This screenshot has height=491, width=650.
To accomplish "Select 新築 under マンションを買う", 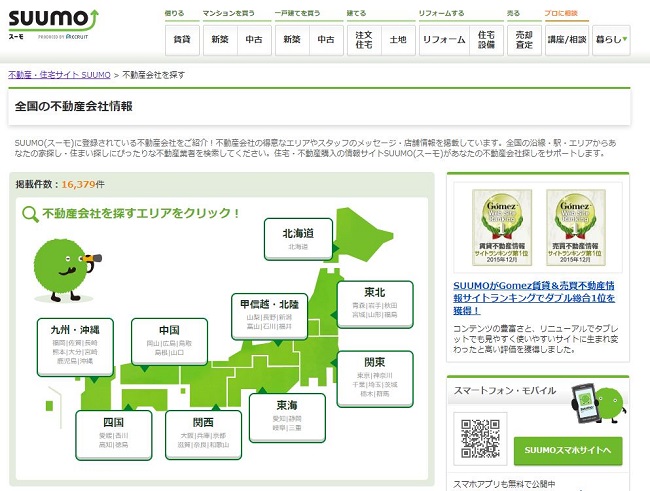I will coord(220,40).
